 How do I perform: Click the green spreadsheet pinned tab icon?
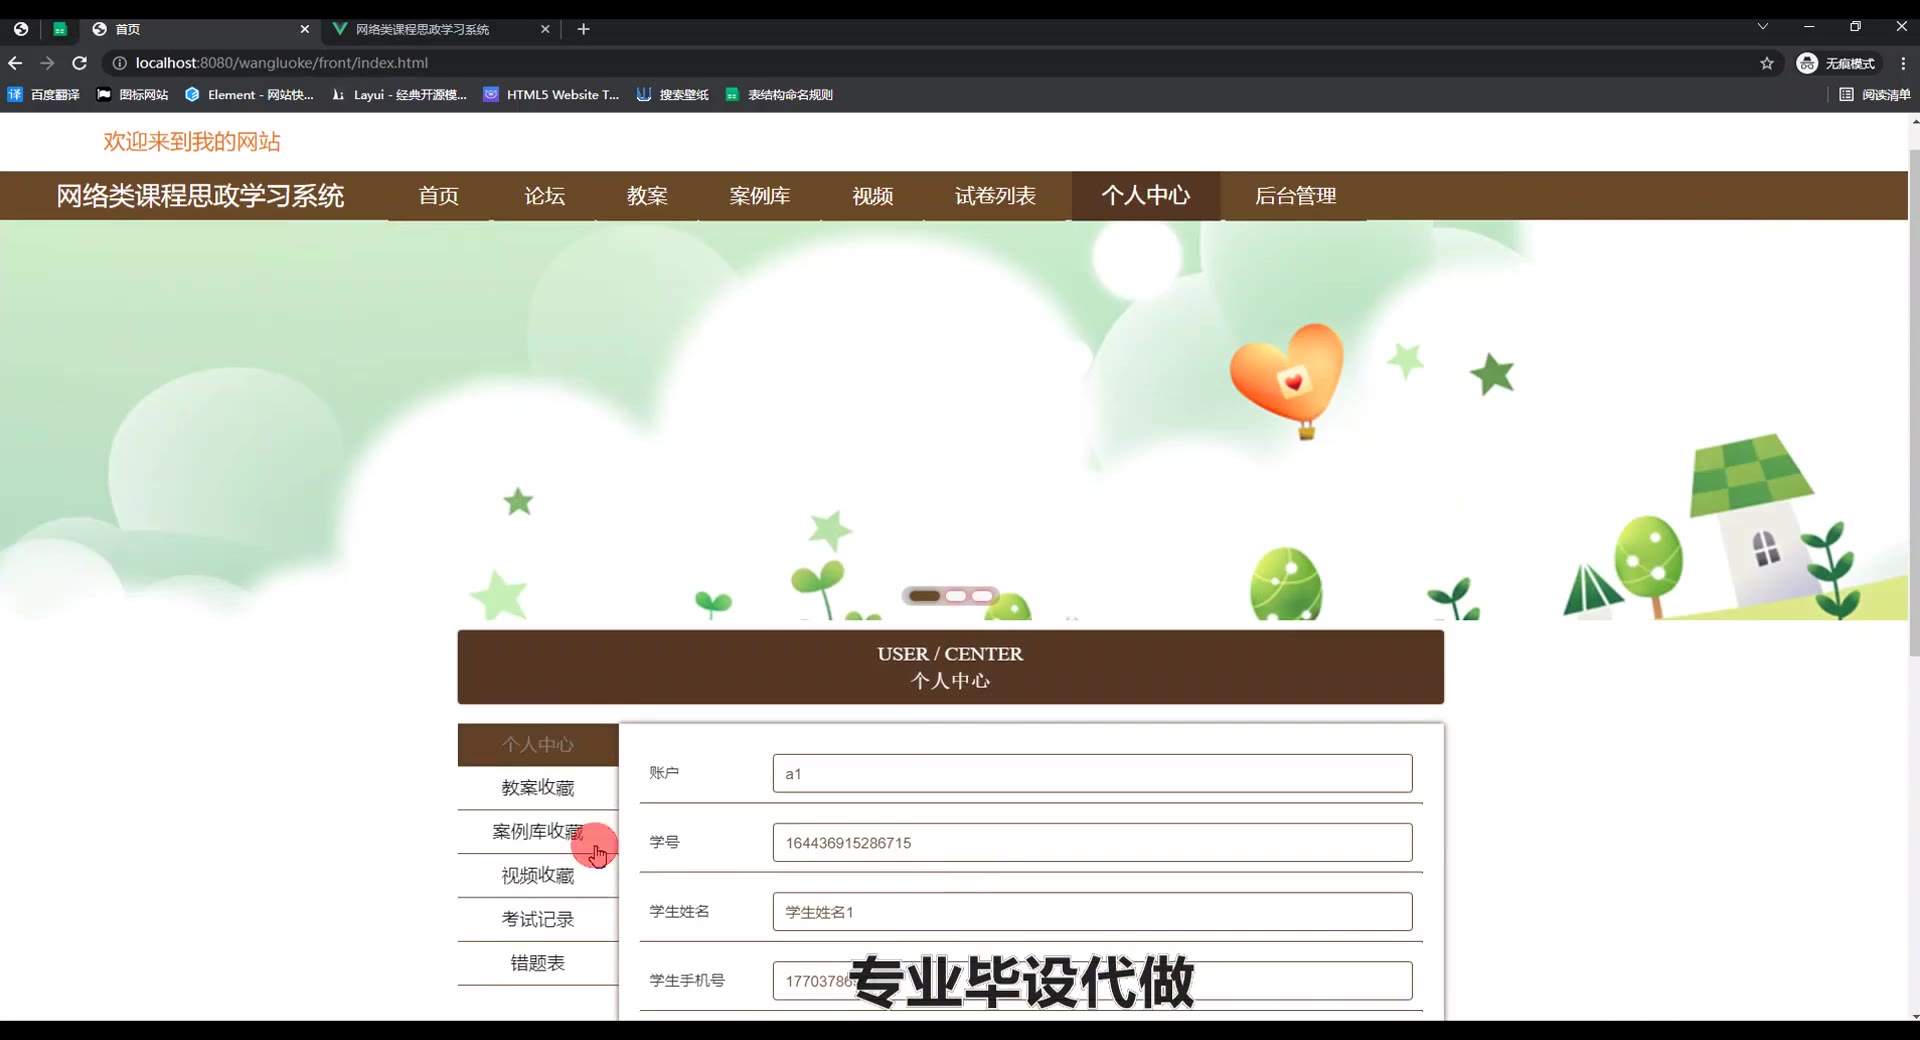pos(60,29)
